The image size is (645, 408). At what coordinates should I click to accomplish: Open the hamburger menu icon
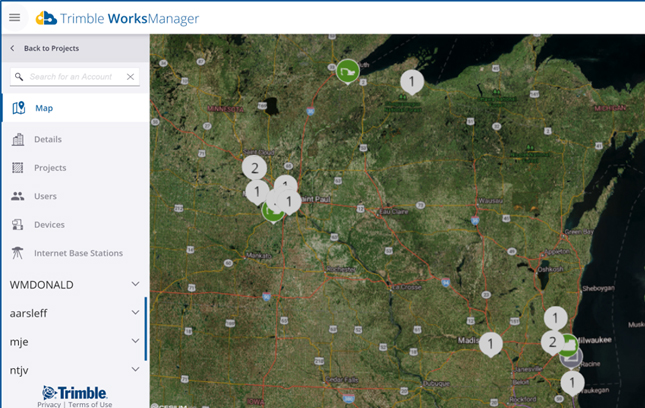[14, 18]
